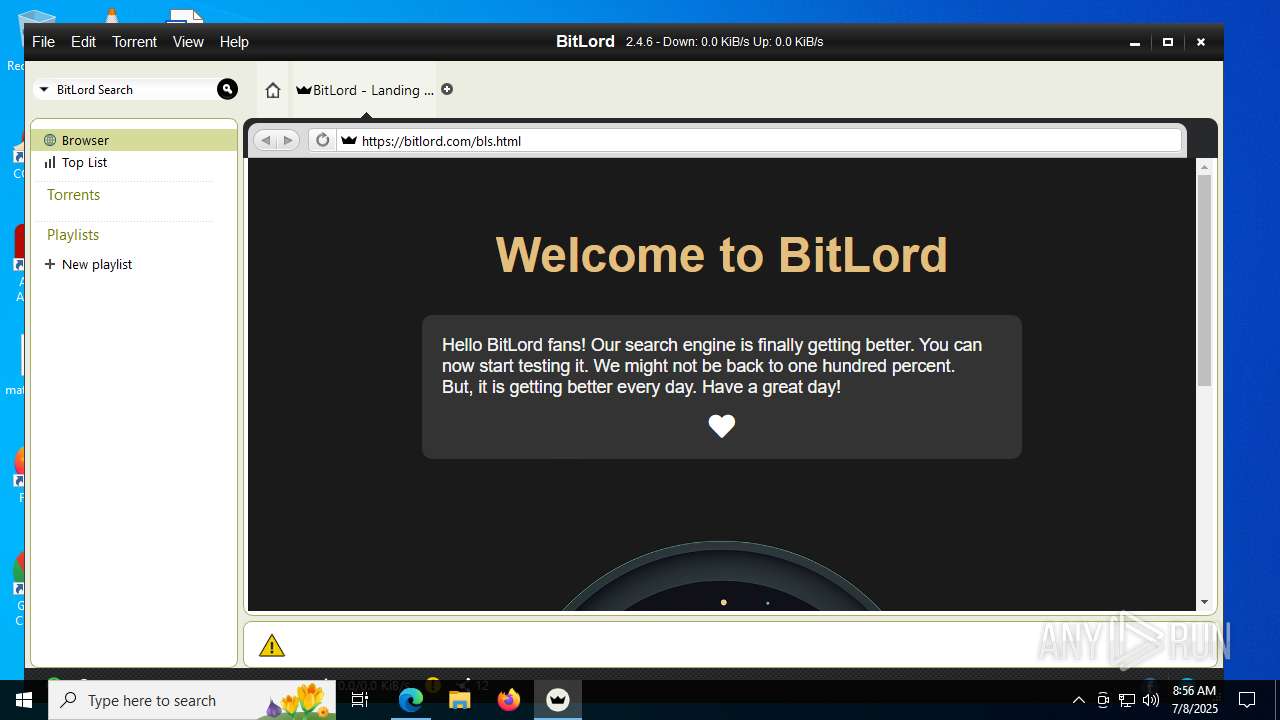
Task: Click the yellow warning triangle icon
Action: tap(272, 646)
